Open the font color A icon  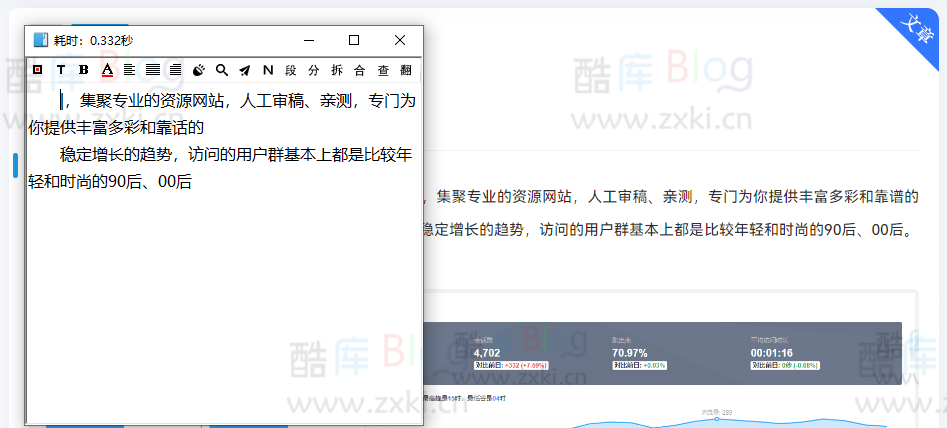(x=107, y=70)
